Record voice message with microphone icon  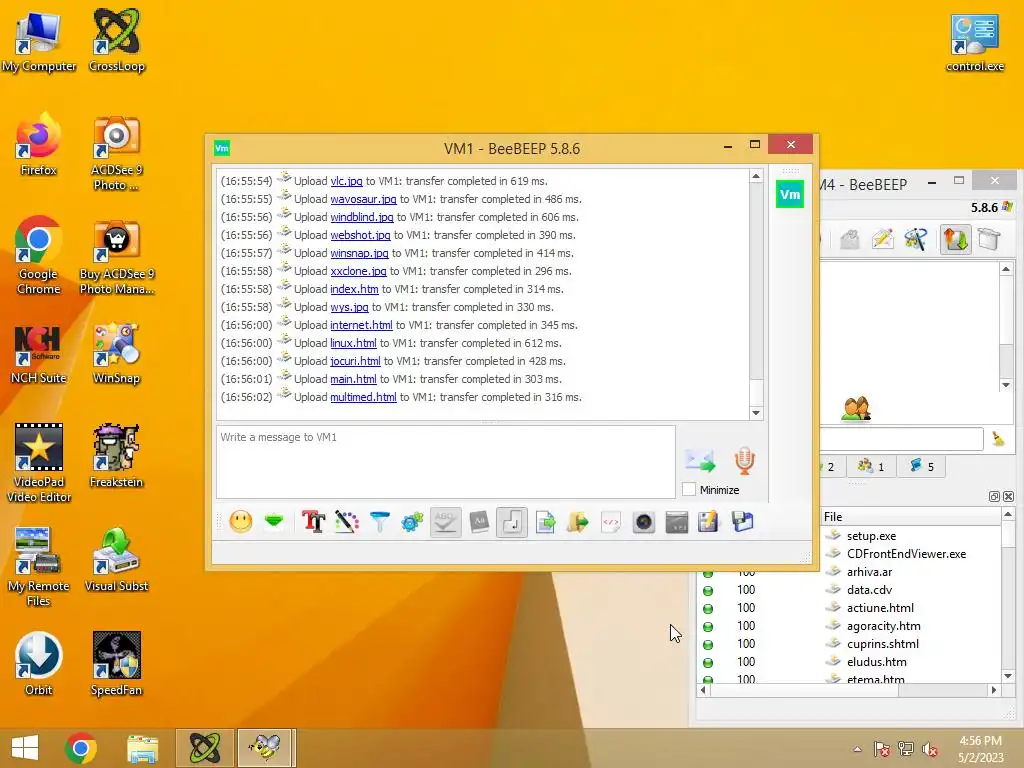(x=744, y=460)
